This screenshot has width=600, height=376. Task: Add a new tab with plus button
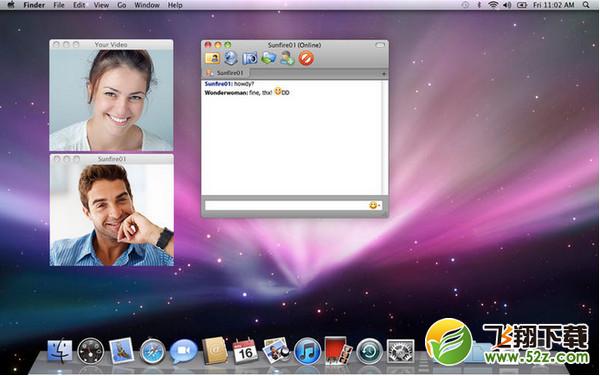(x=383, y=73)
